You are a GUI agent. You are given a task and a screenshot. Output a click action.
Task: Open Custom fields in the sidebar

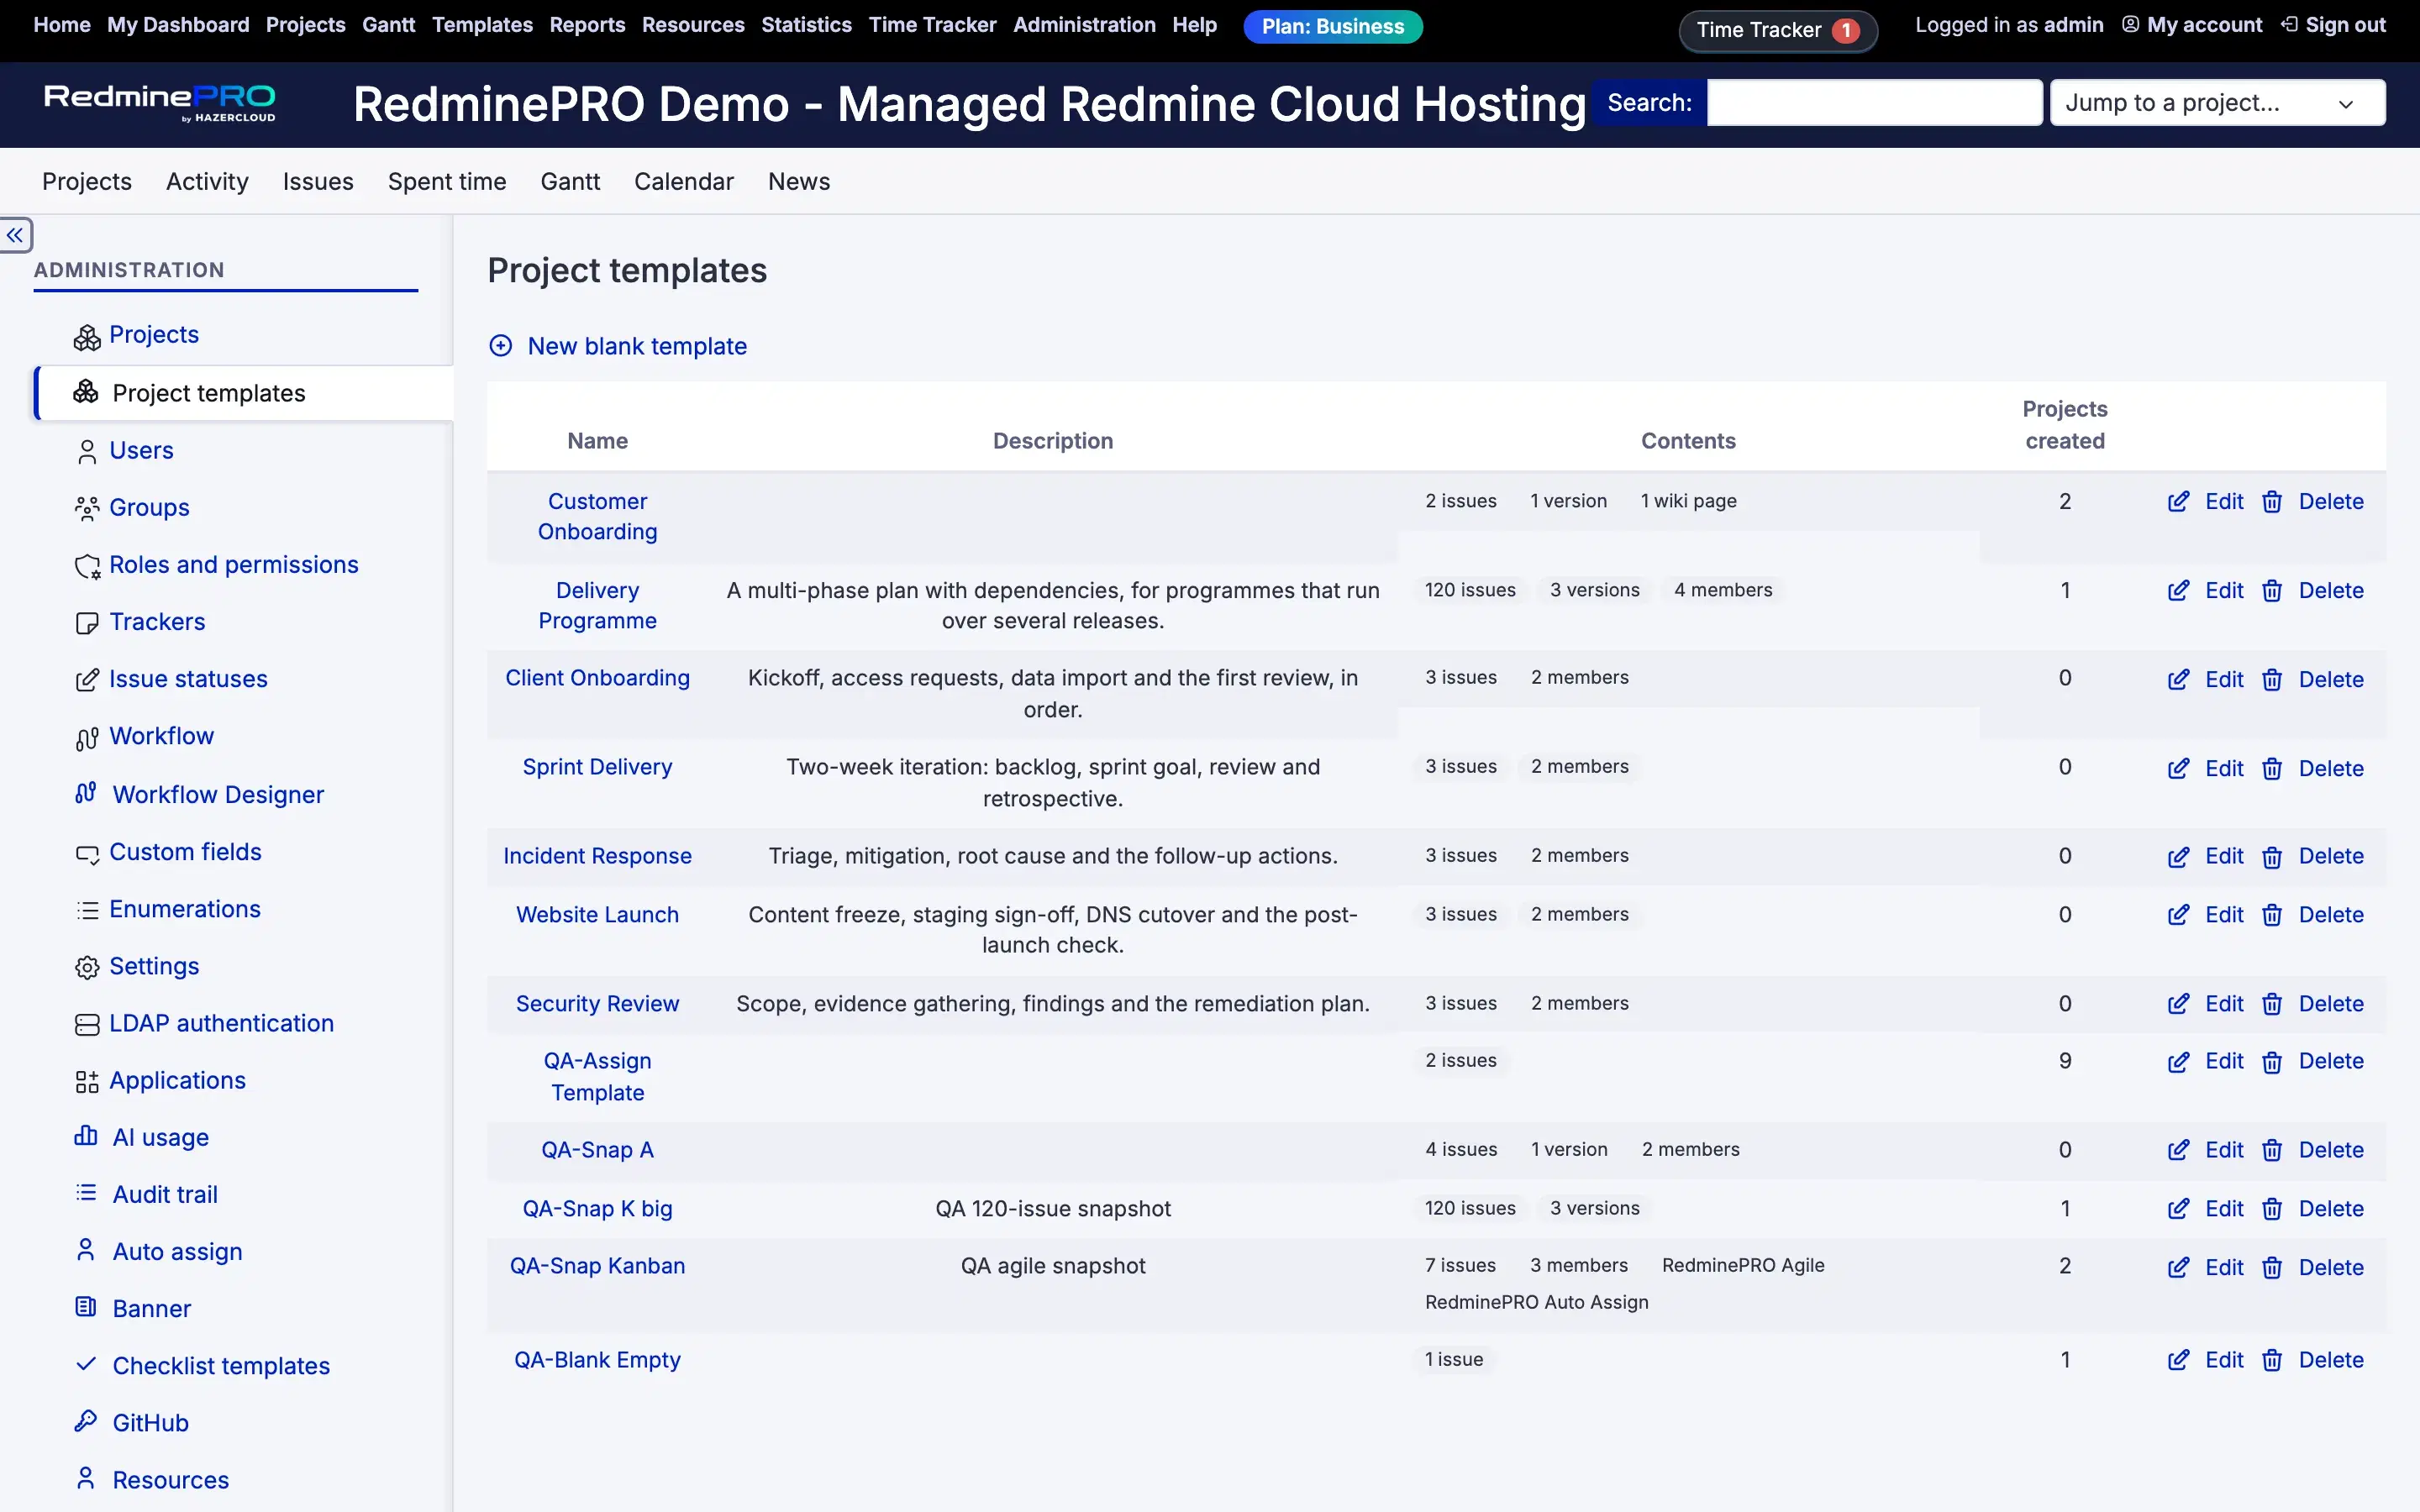pyautogui.click(x=185, y=852)
